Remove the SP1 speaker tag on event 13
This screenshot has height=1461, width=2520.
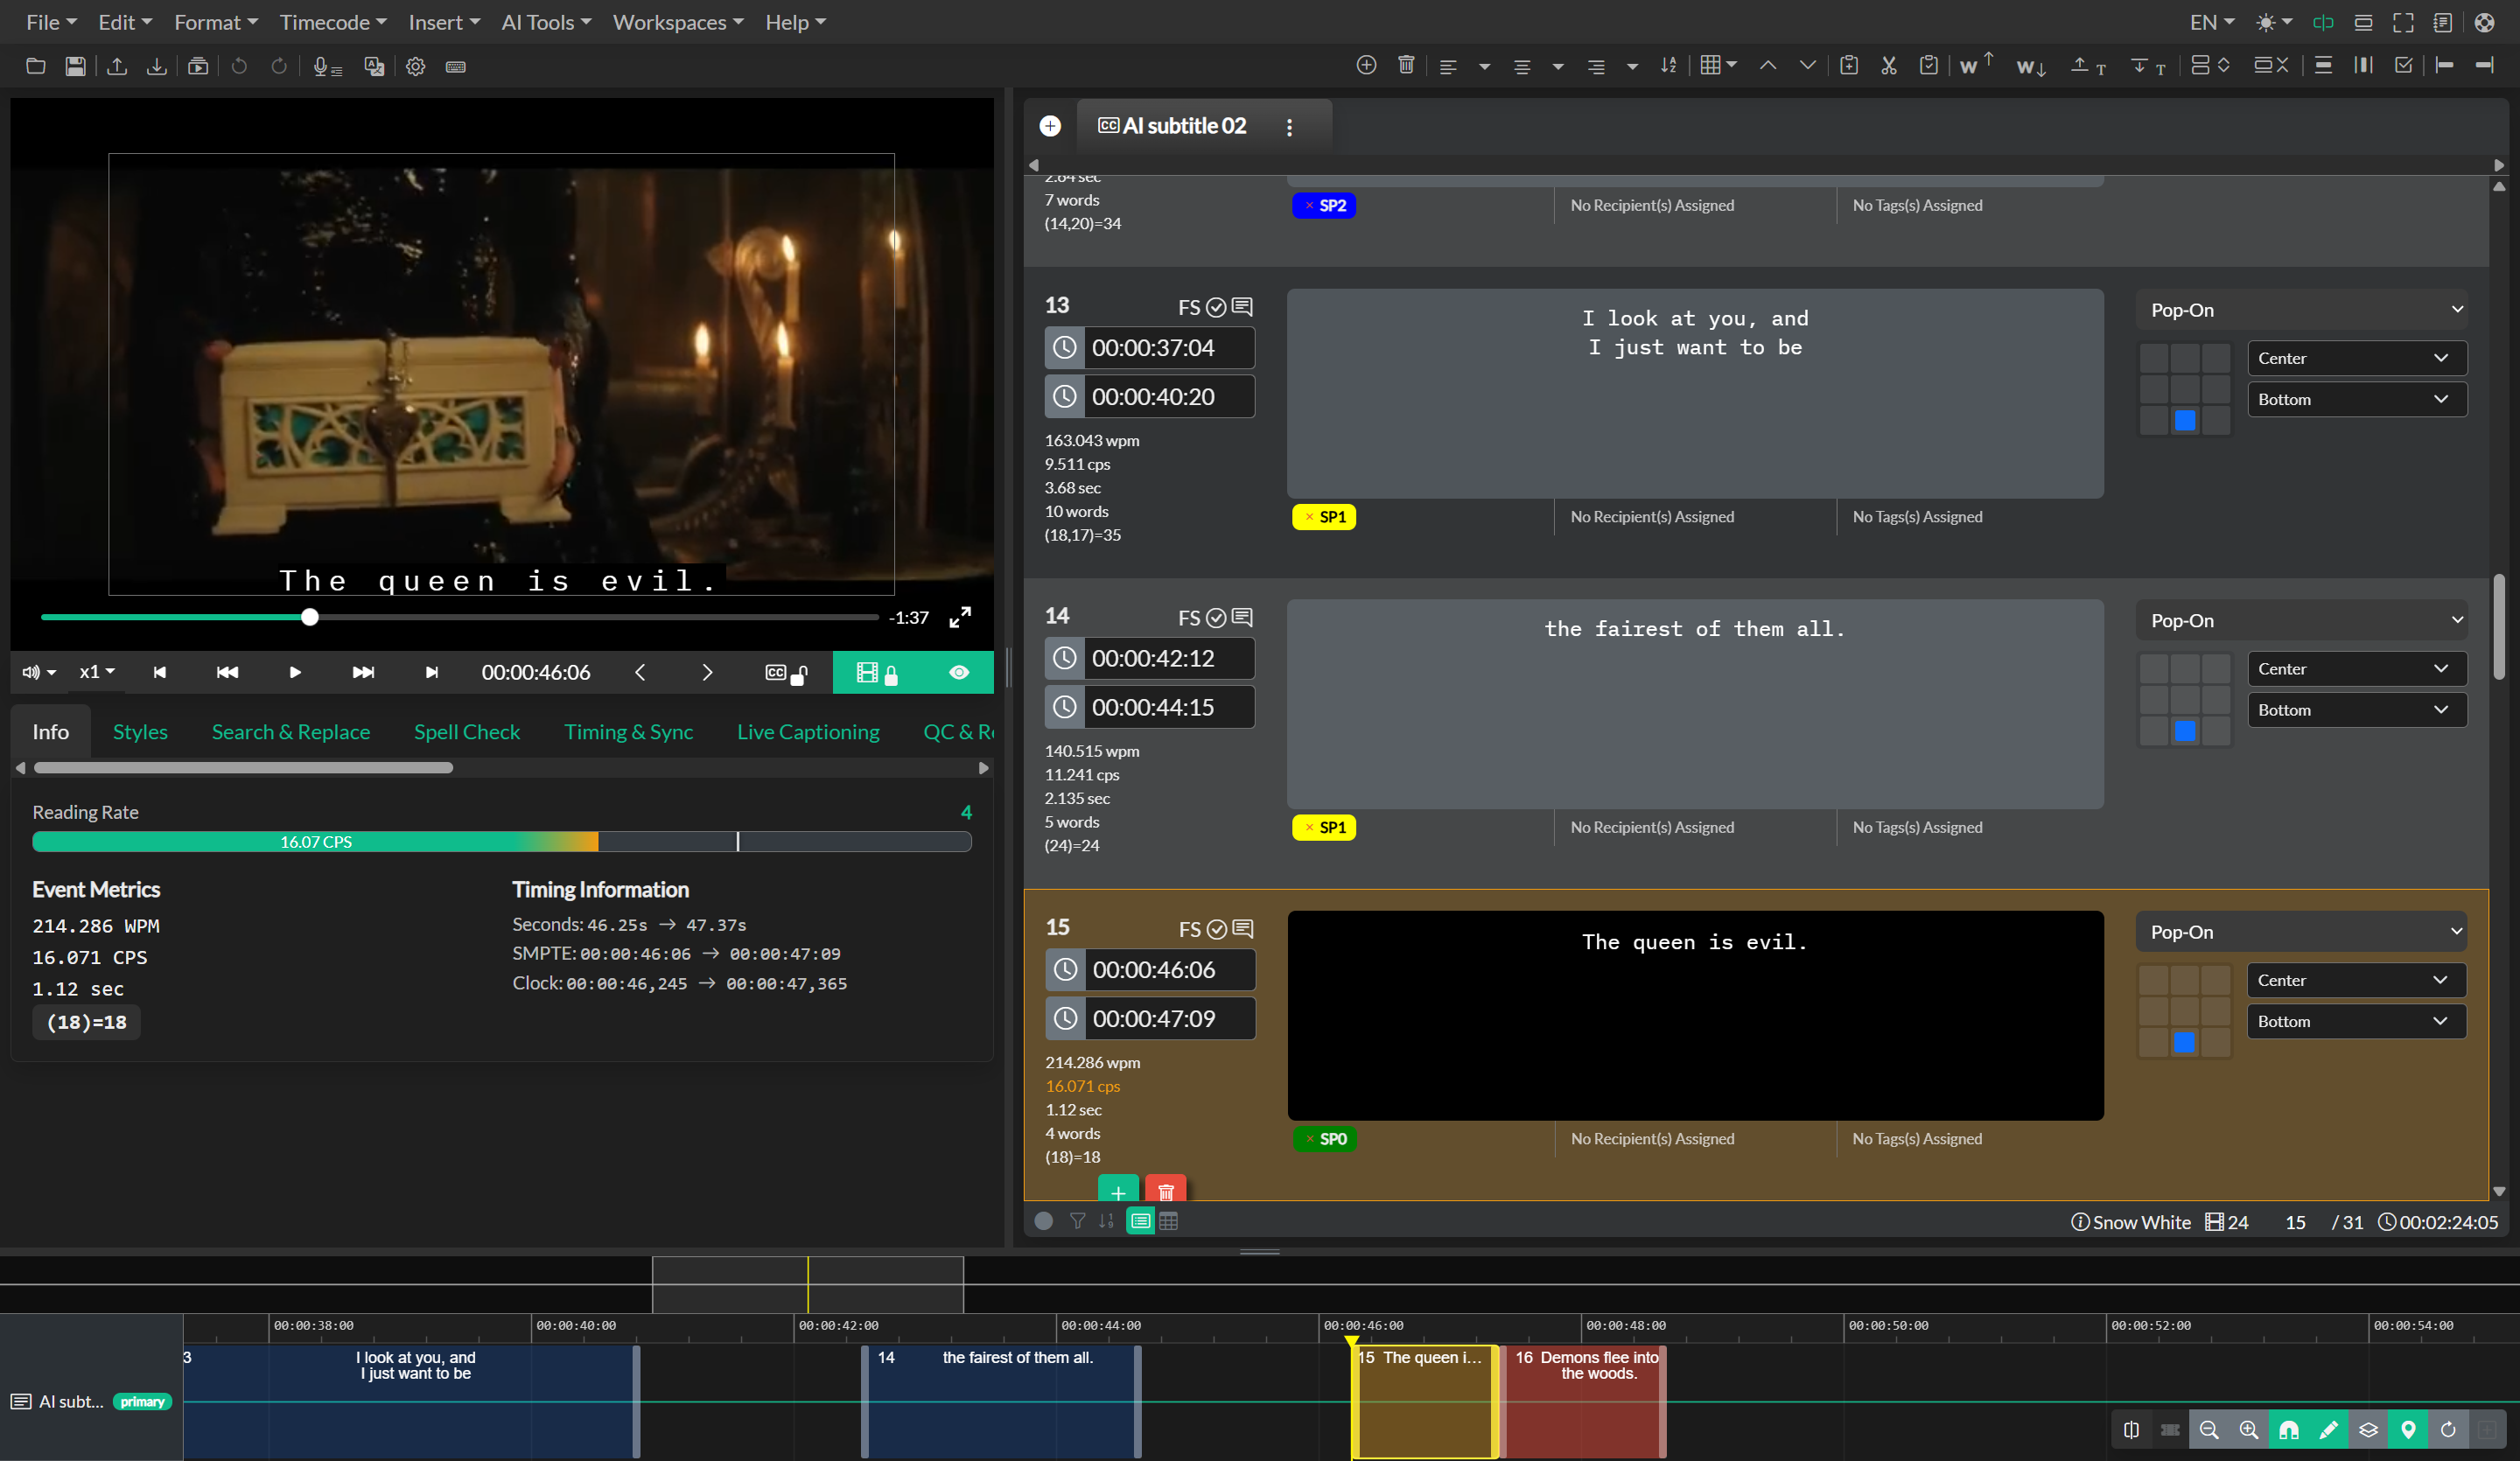pyautogui.click(x=1309, y=517)
